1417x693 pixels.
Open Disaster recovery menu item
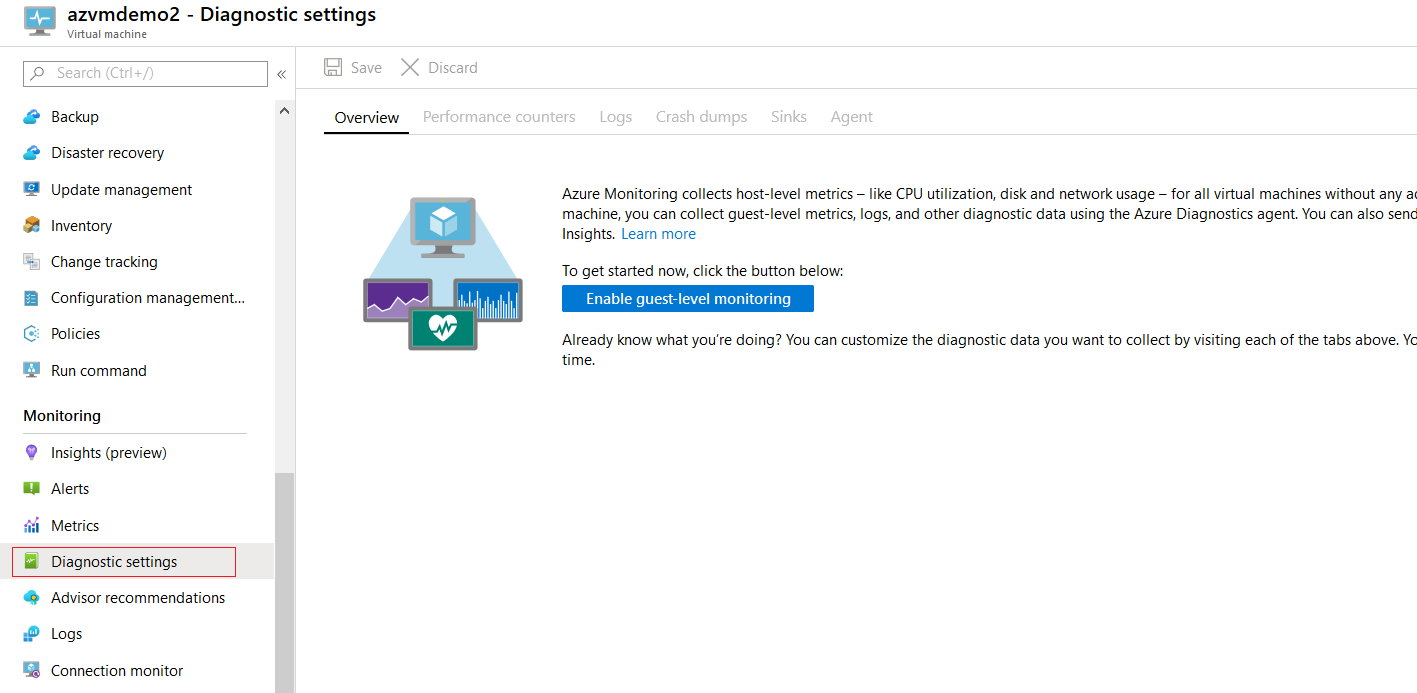coord(108,153)
